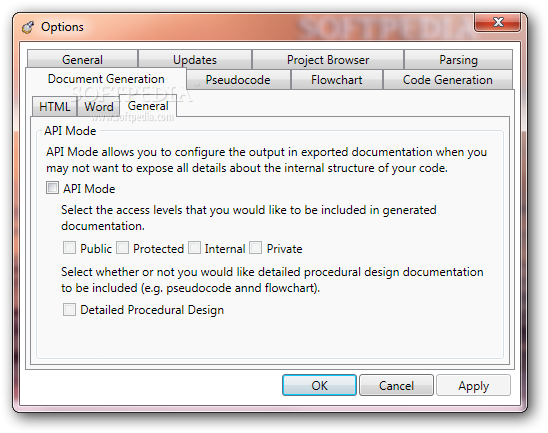Image resolution: width=548 pixels, height=433 pixels.
Task: Click the 'Options' window title text
Action: 62,27
